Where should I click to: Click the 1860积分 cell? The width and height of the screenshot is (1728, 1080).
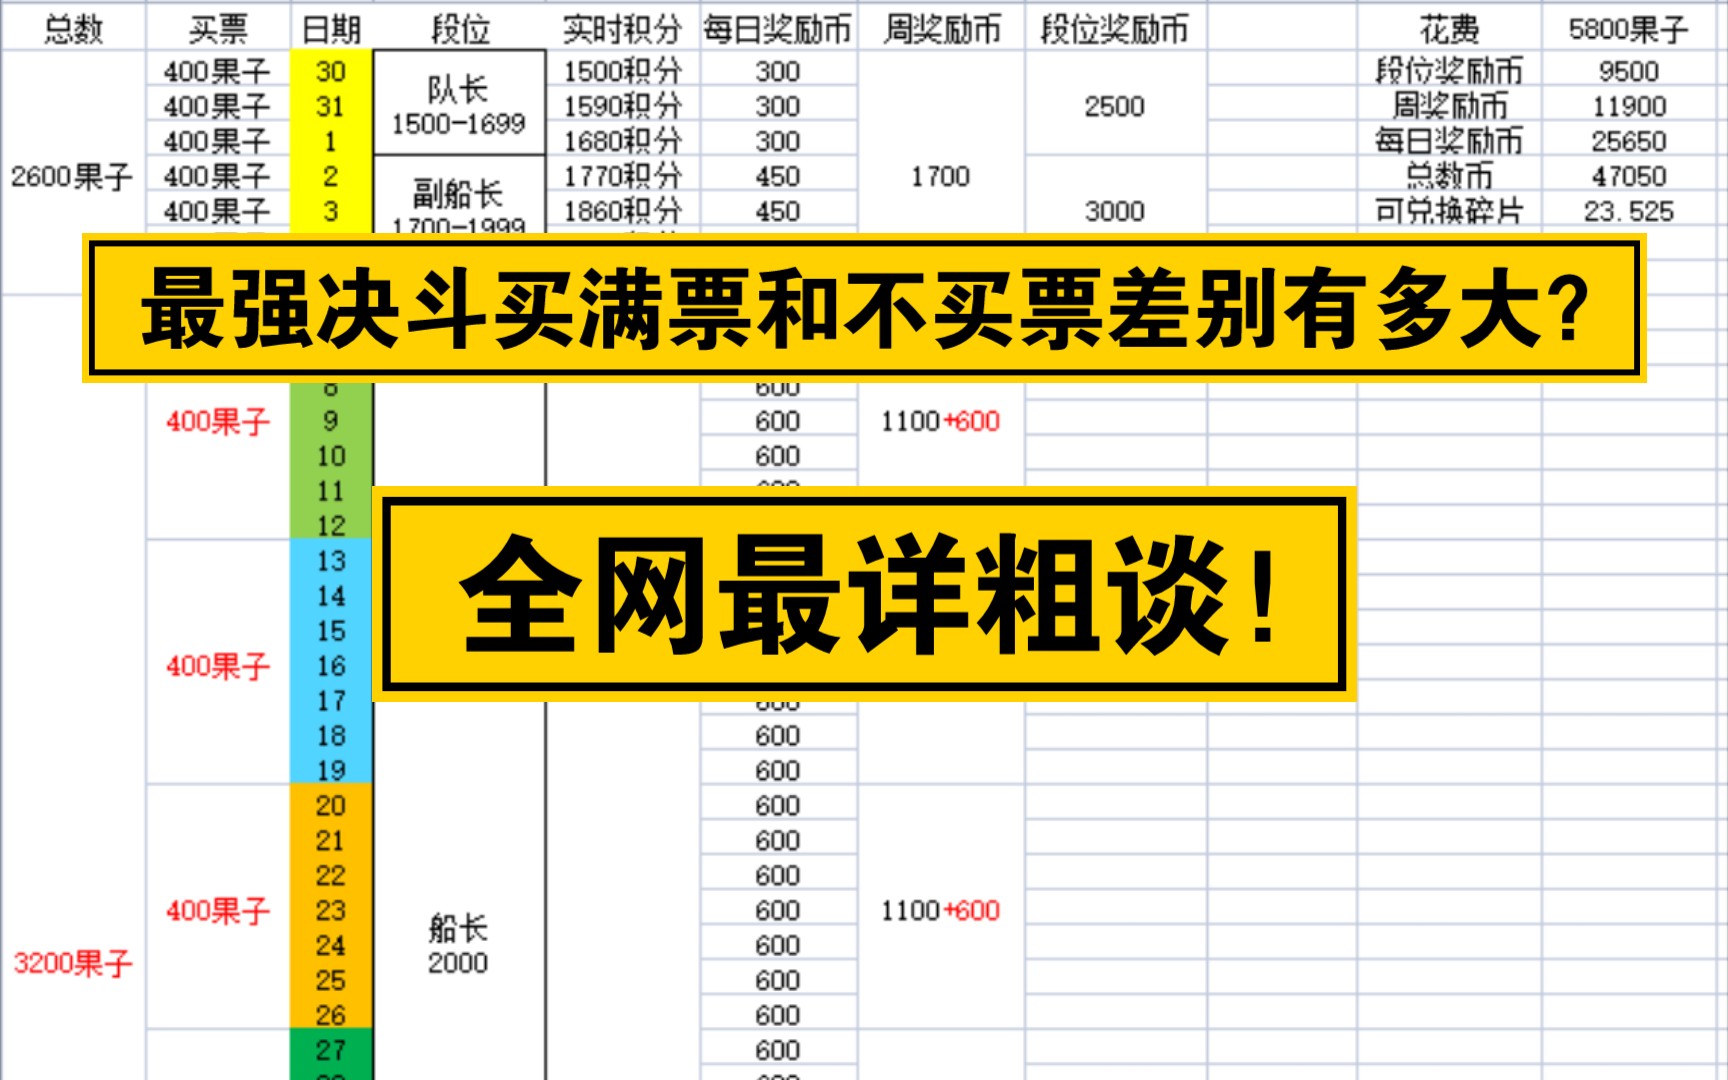point(622,211)
